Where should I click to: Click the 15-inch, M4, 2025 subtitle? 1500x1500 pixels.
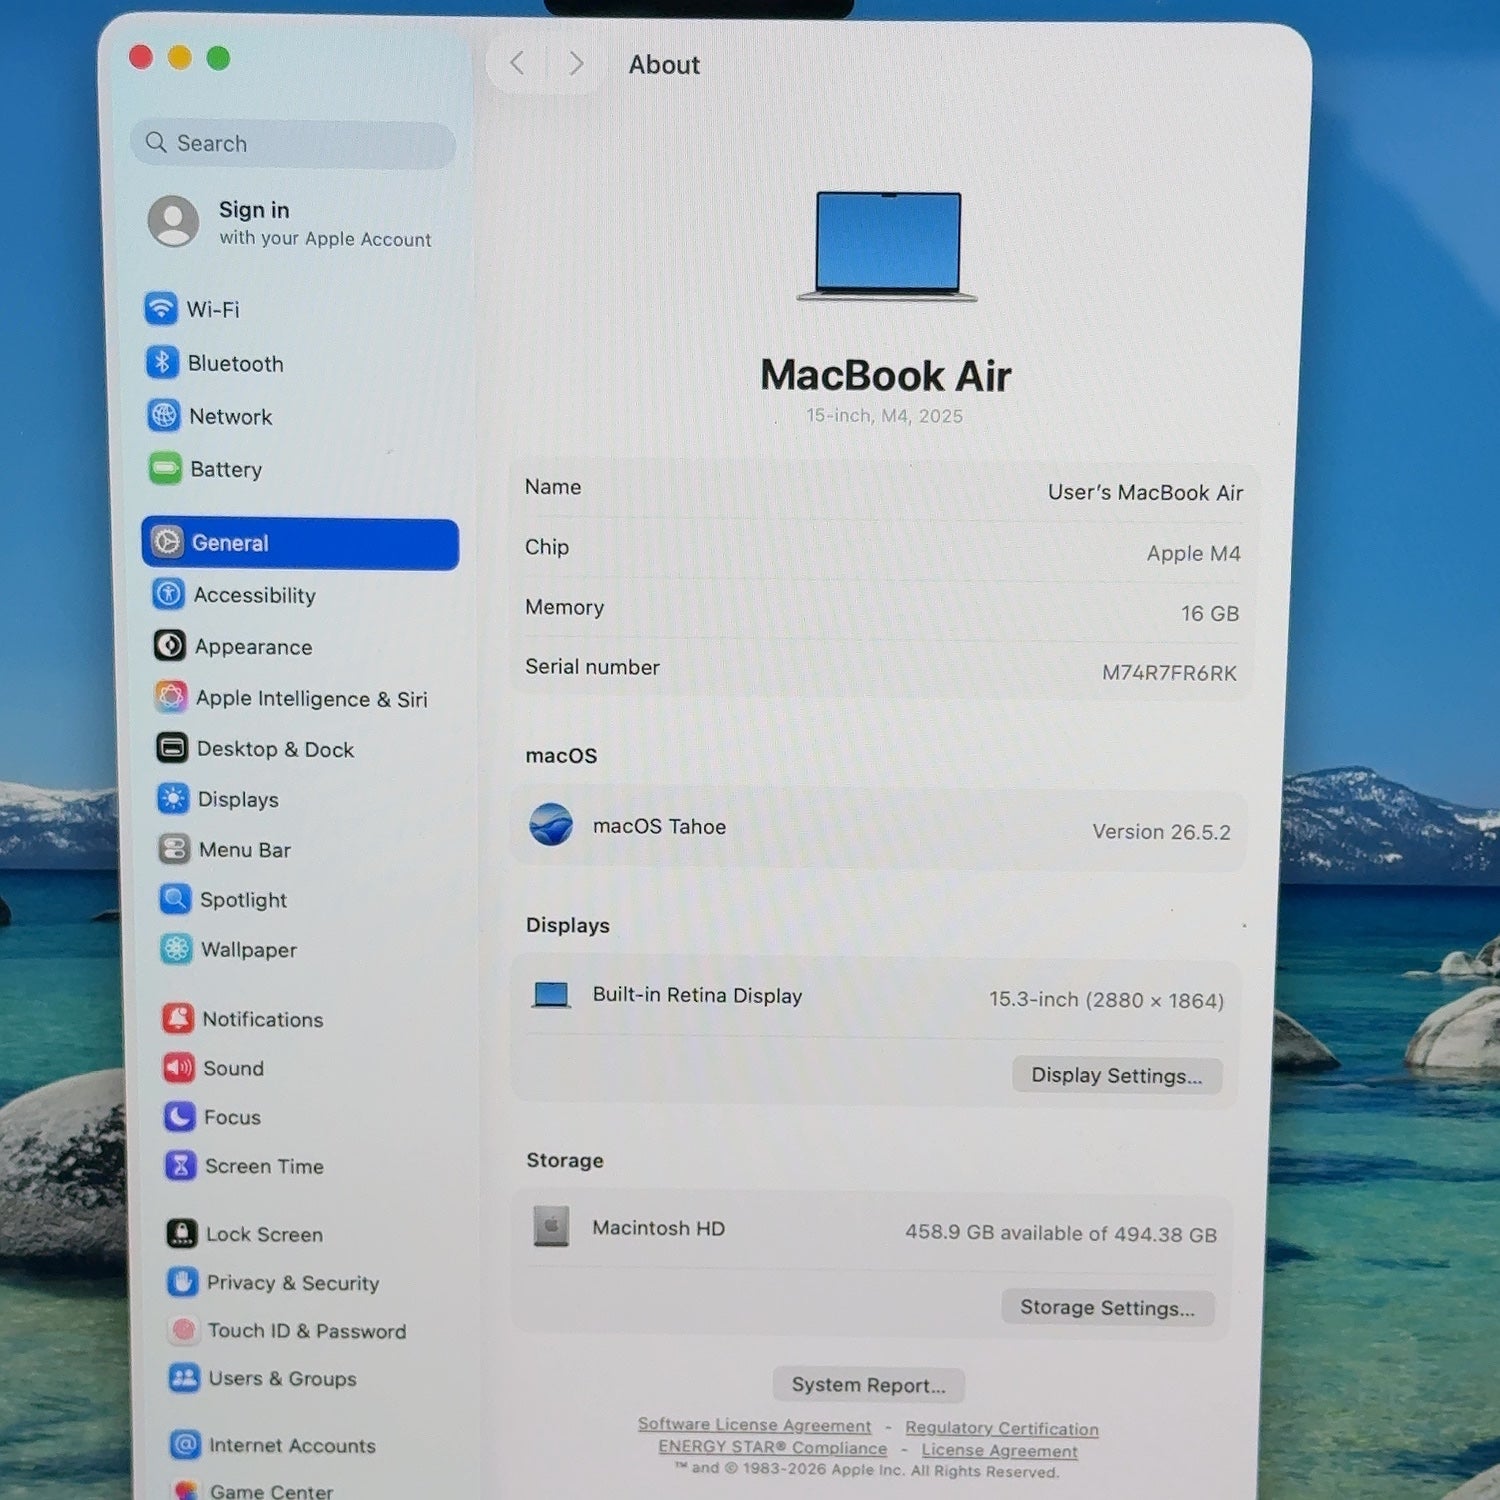point(885,415)
